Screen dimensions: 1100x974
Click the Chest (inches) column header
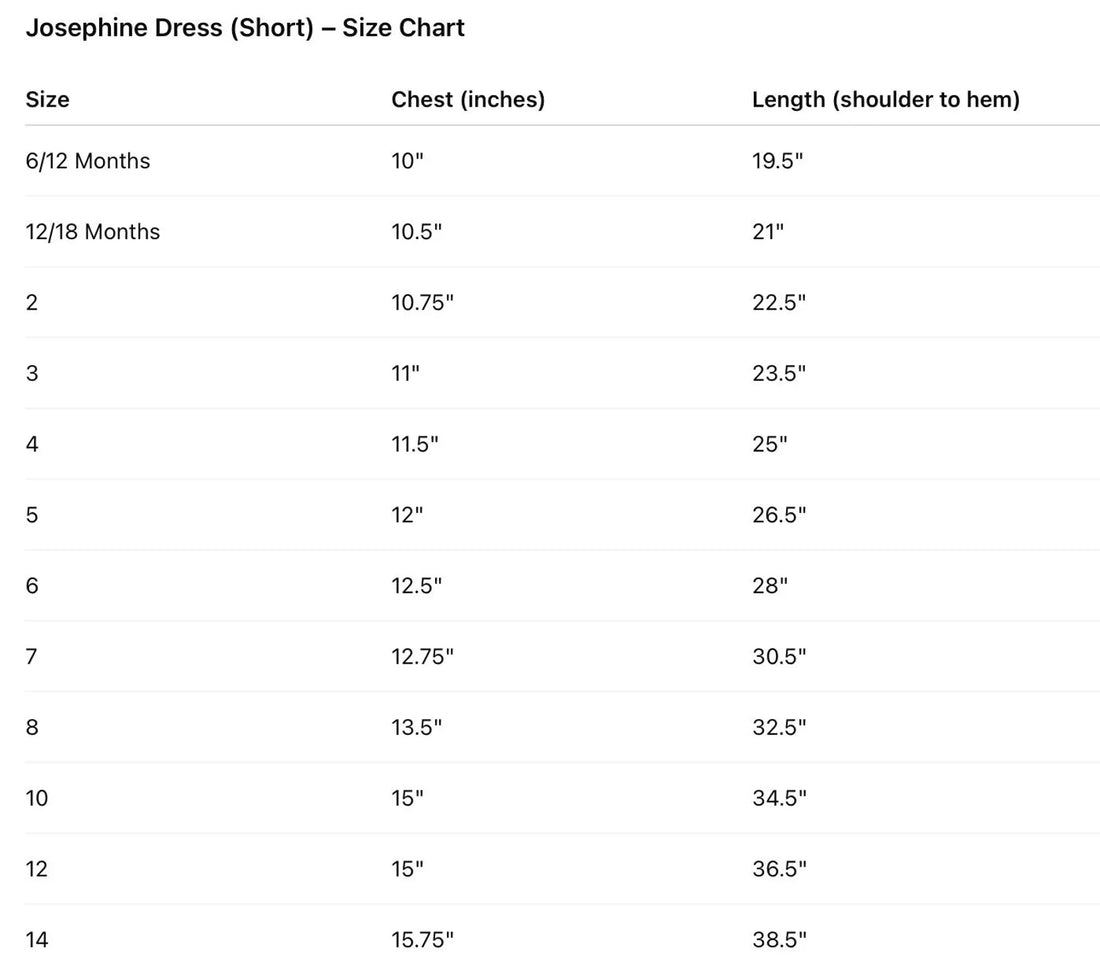point(468,100)
